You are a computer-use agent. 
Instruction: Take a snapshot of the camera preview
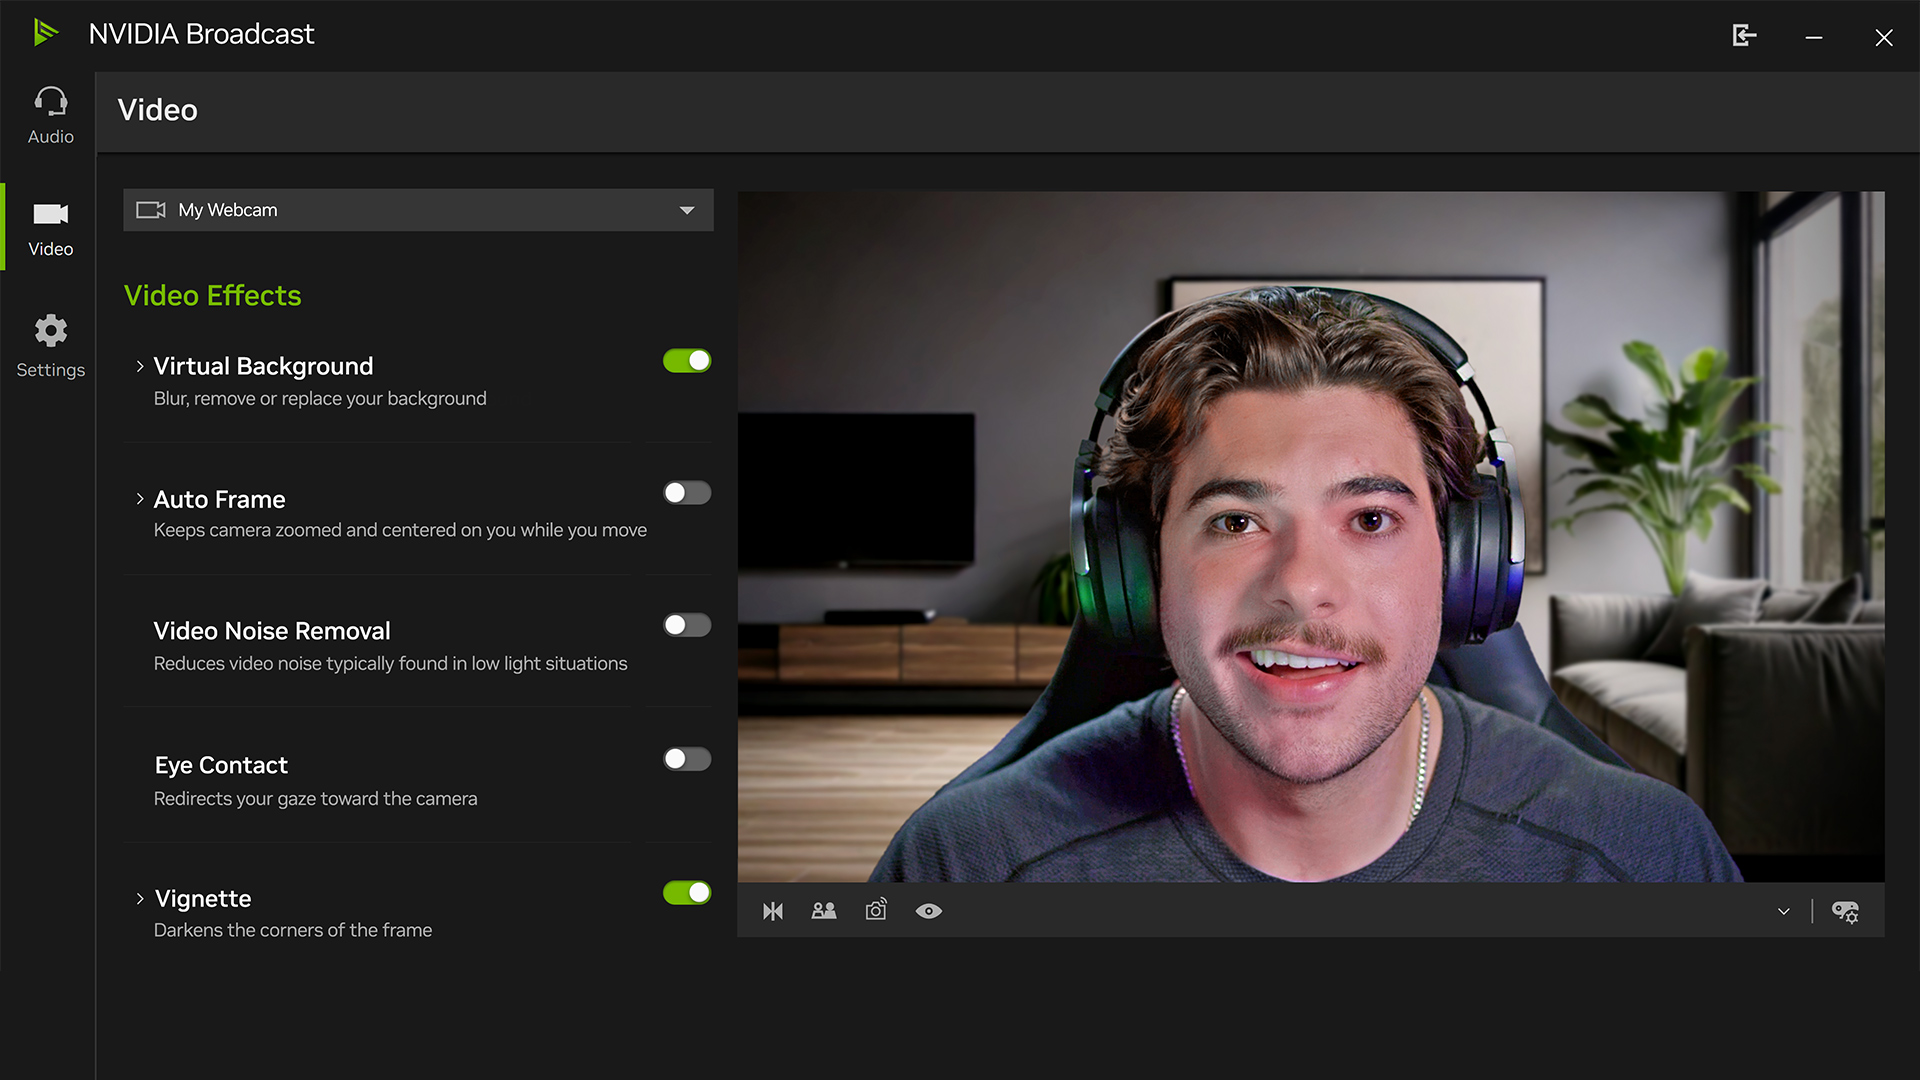pyautogui.click(x=875, y=910)
